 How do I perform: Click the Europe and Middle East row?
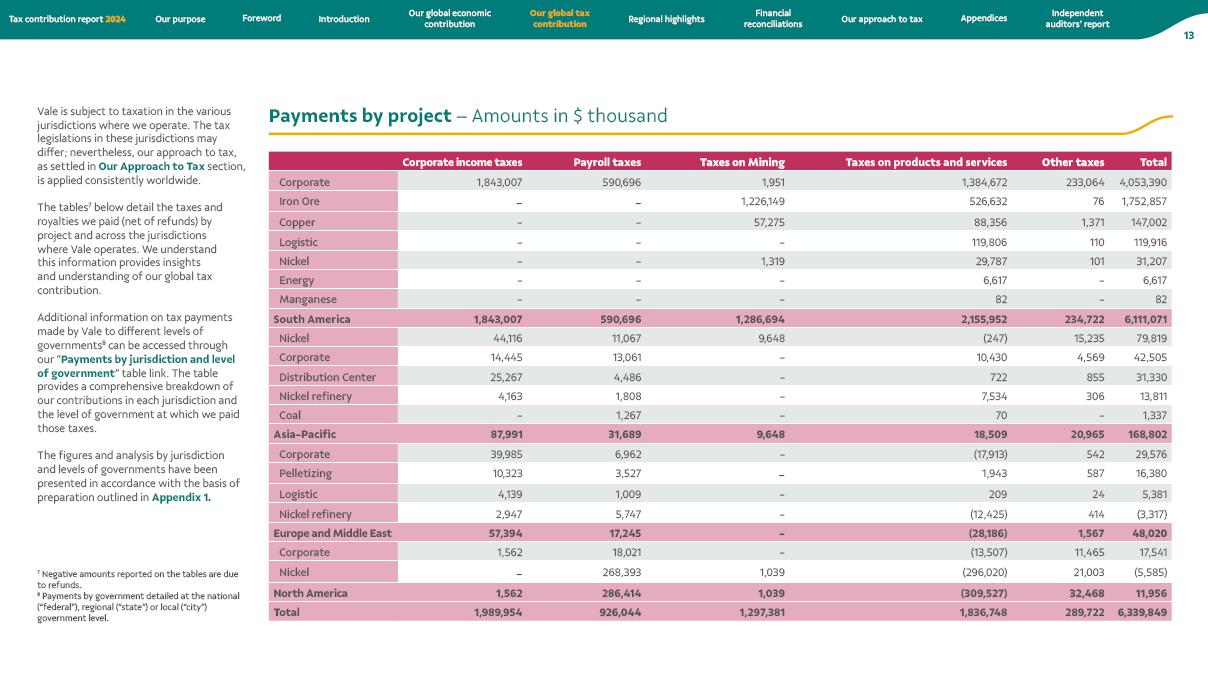[x=332, y=533]
